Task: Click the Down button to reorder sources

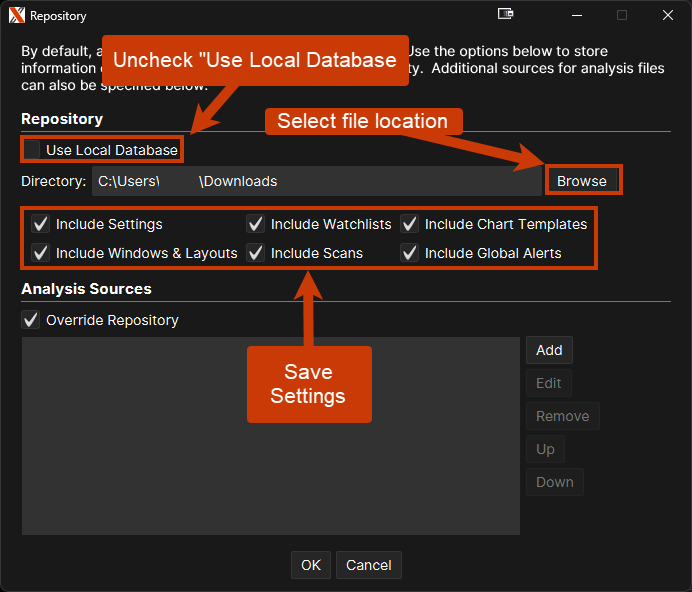Action: [554, 482]
